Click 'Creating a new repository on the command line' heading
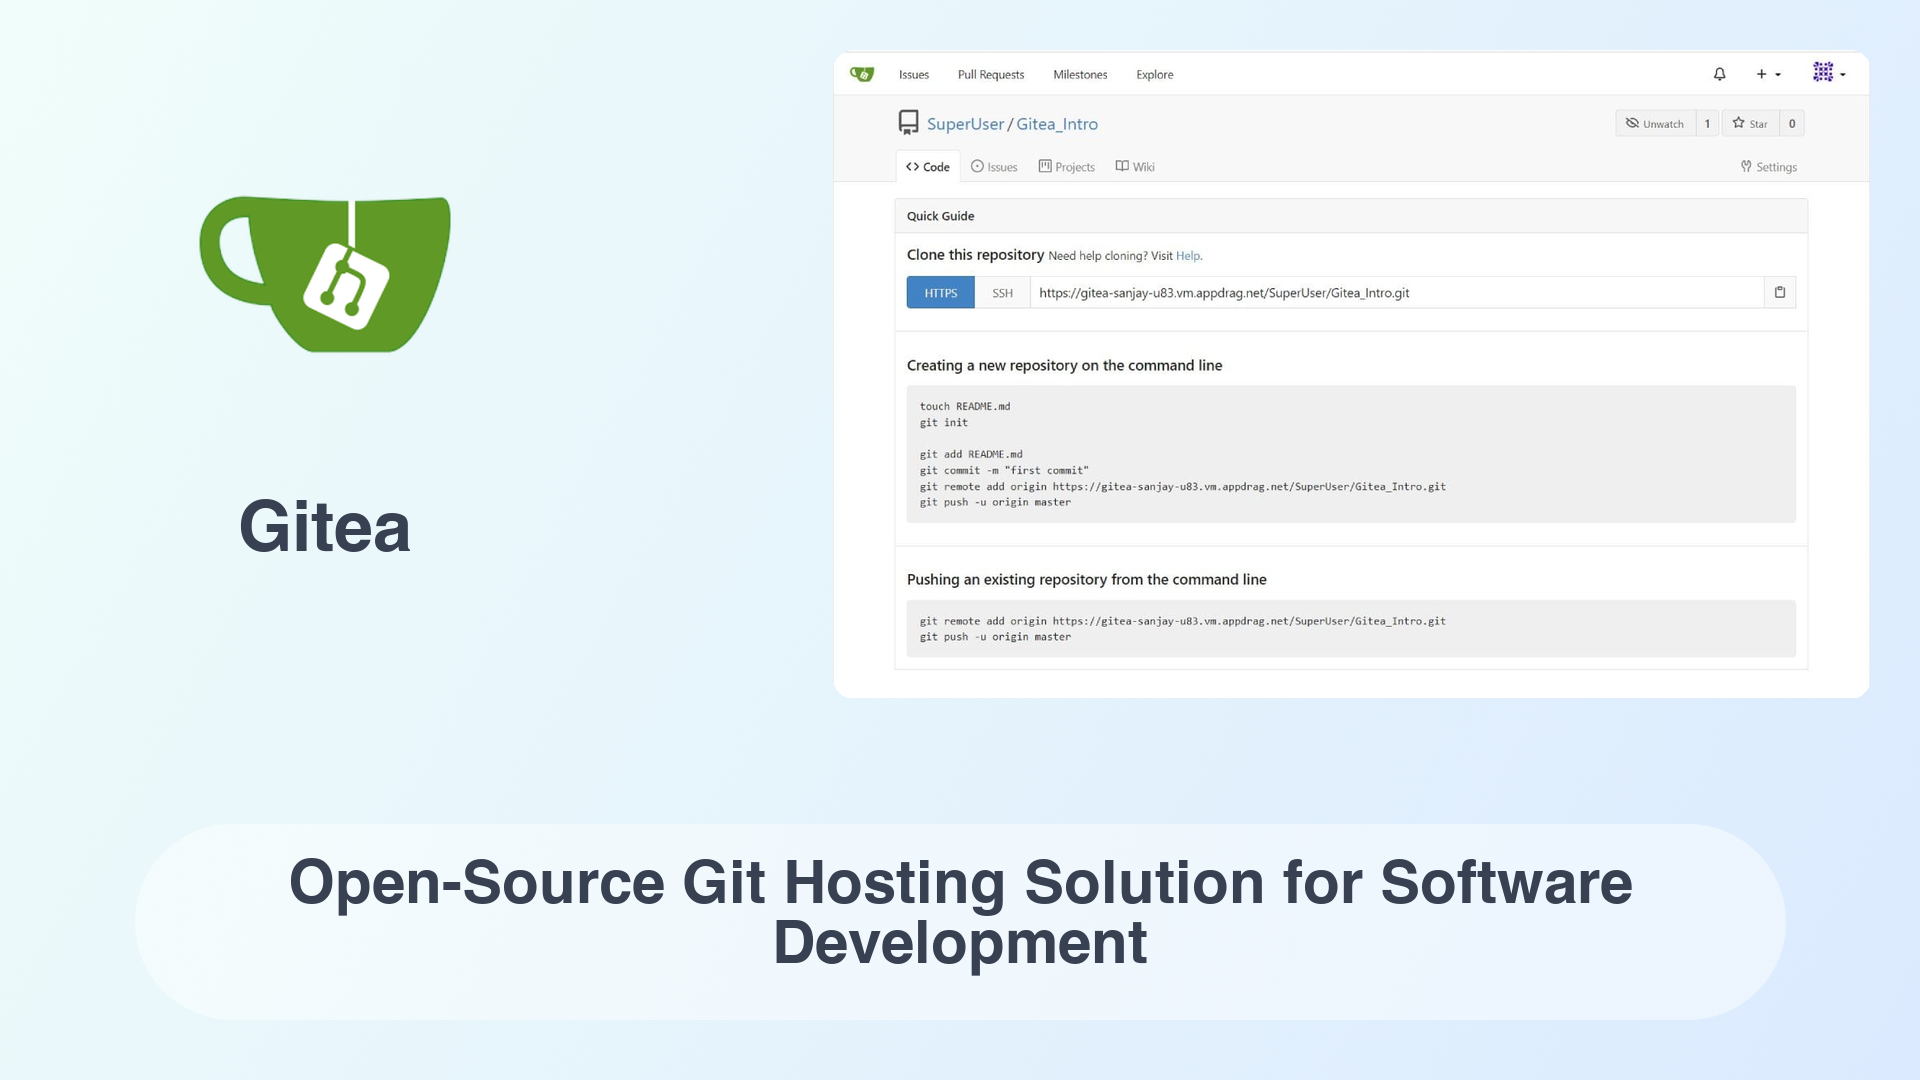Screen dimensions: 1920x1080 click(x=1064, y=366)
